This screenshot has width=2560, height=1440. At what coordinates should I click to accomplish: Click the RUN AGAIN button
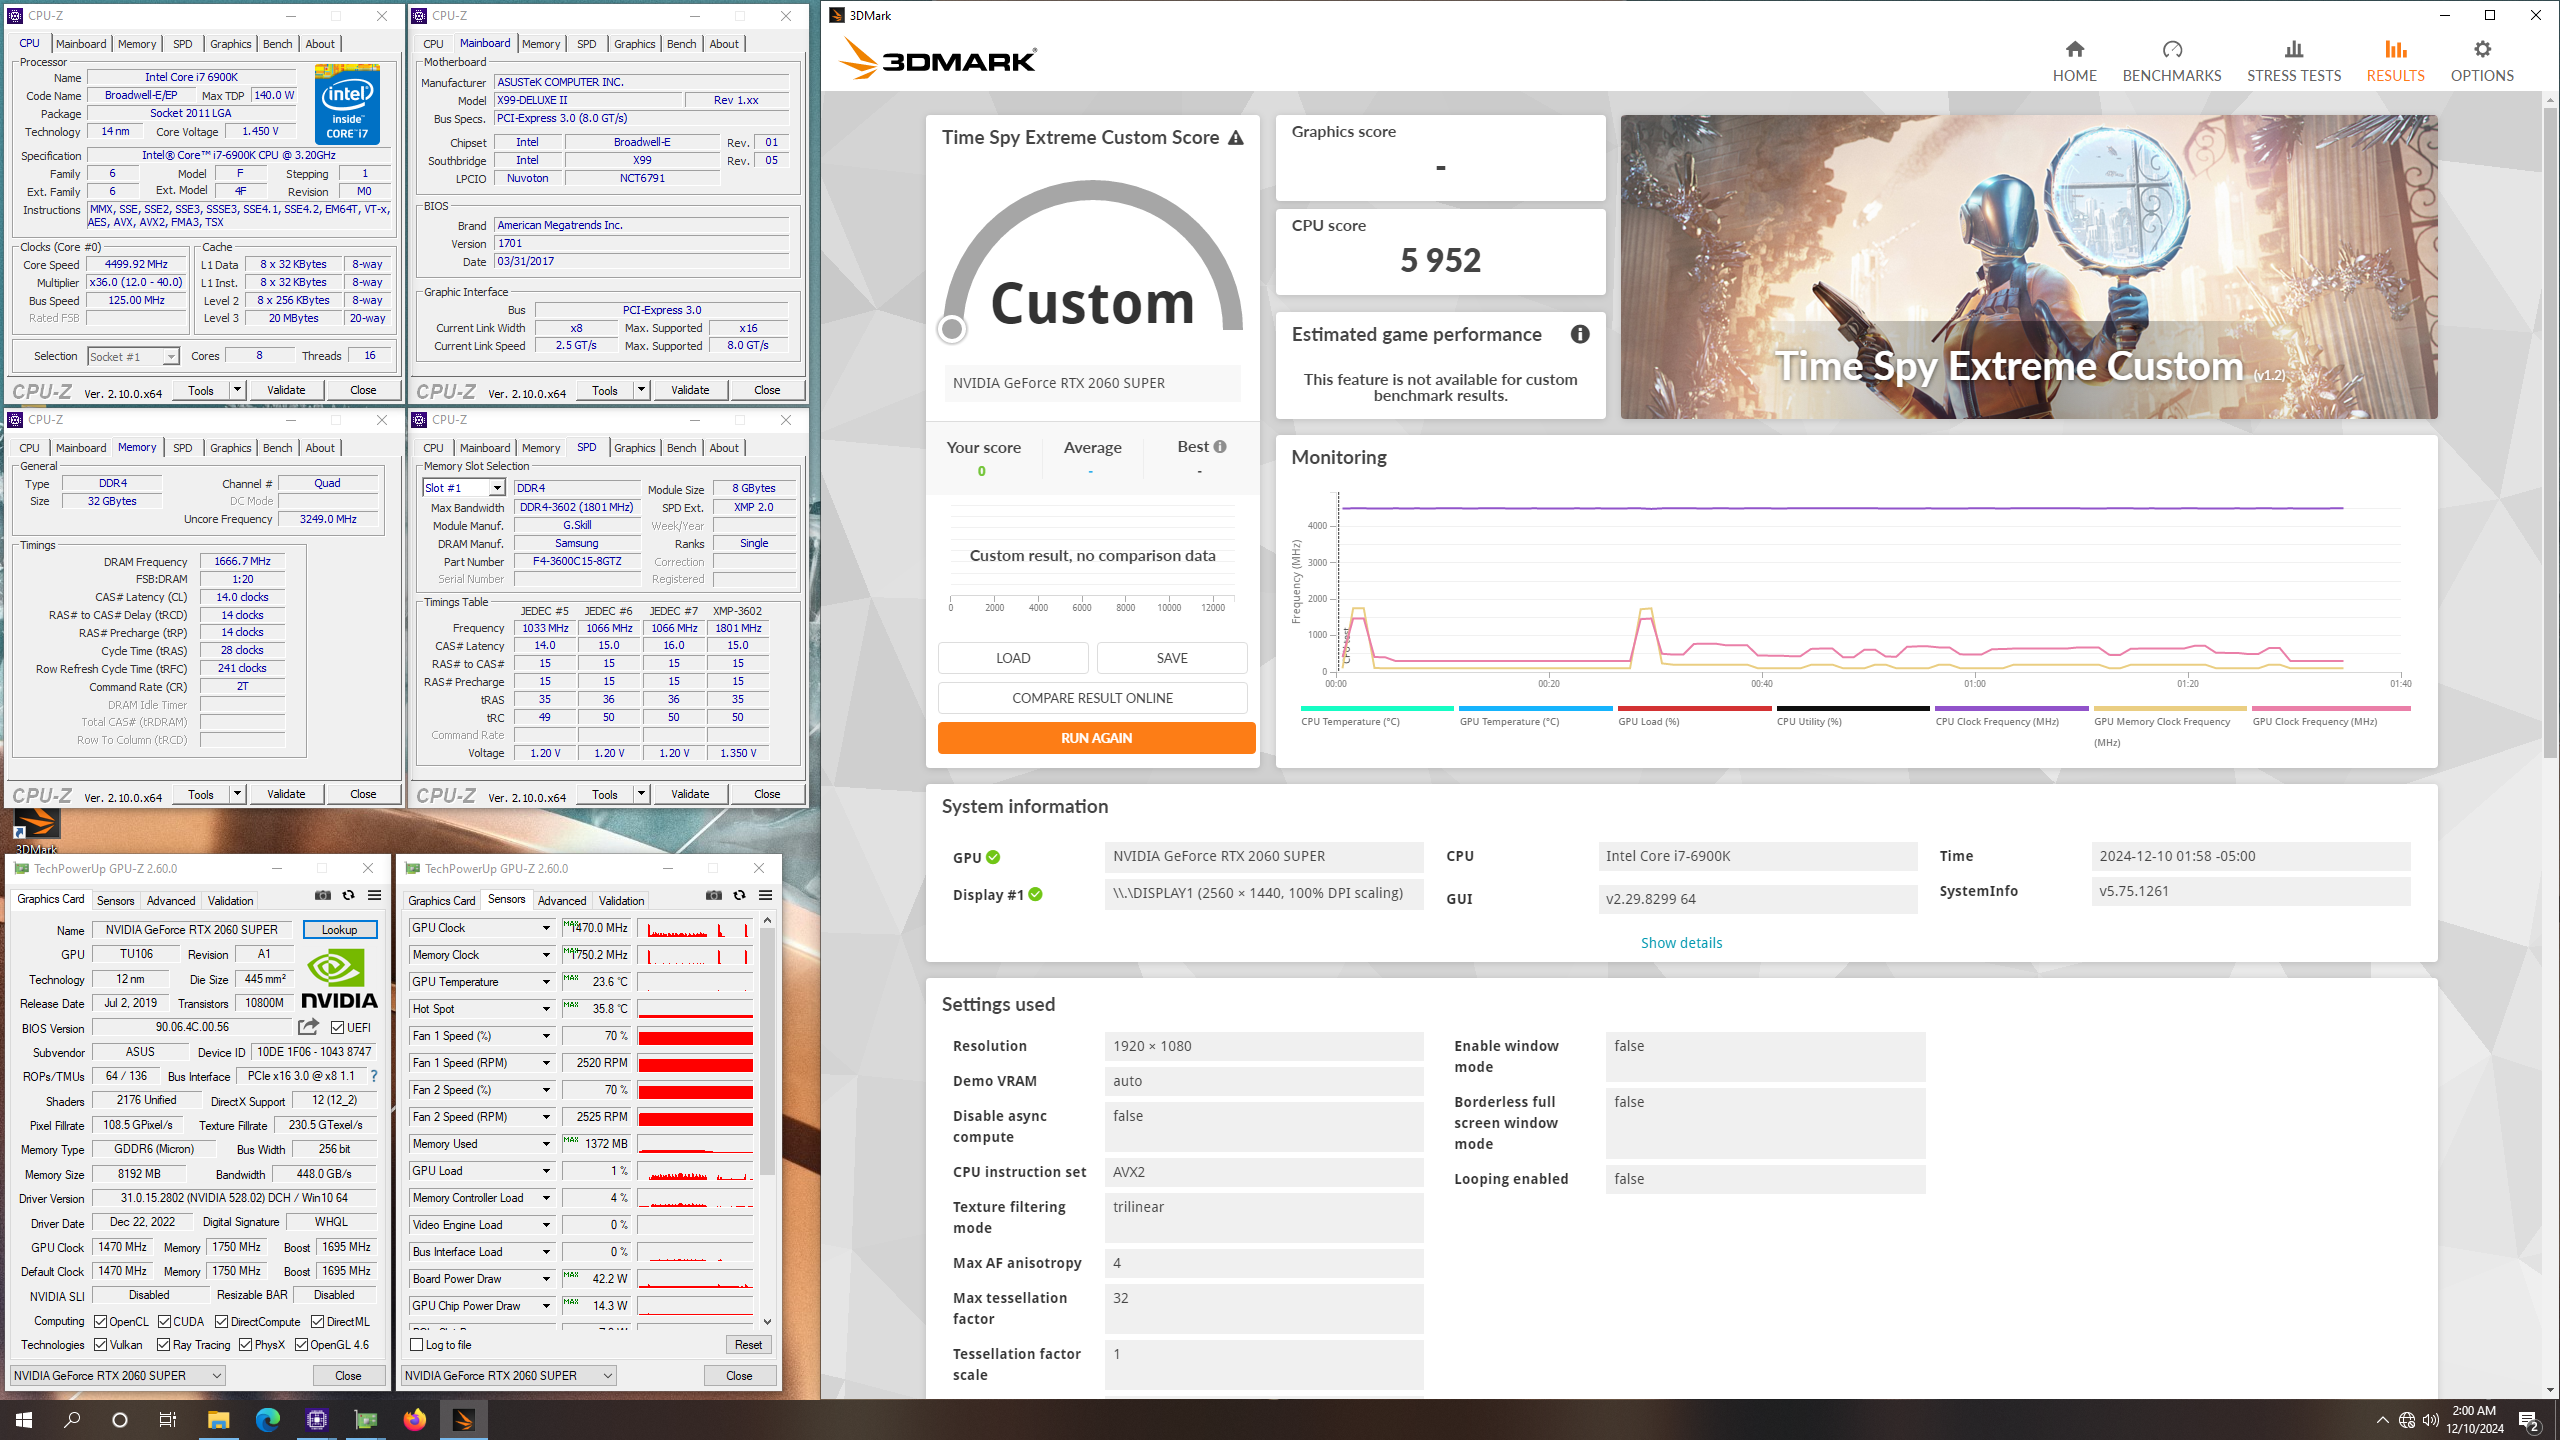(1096, 738)
